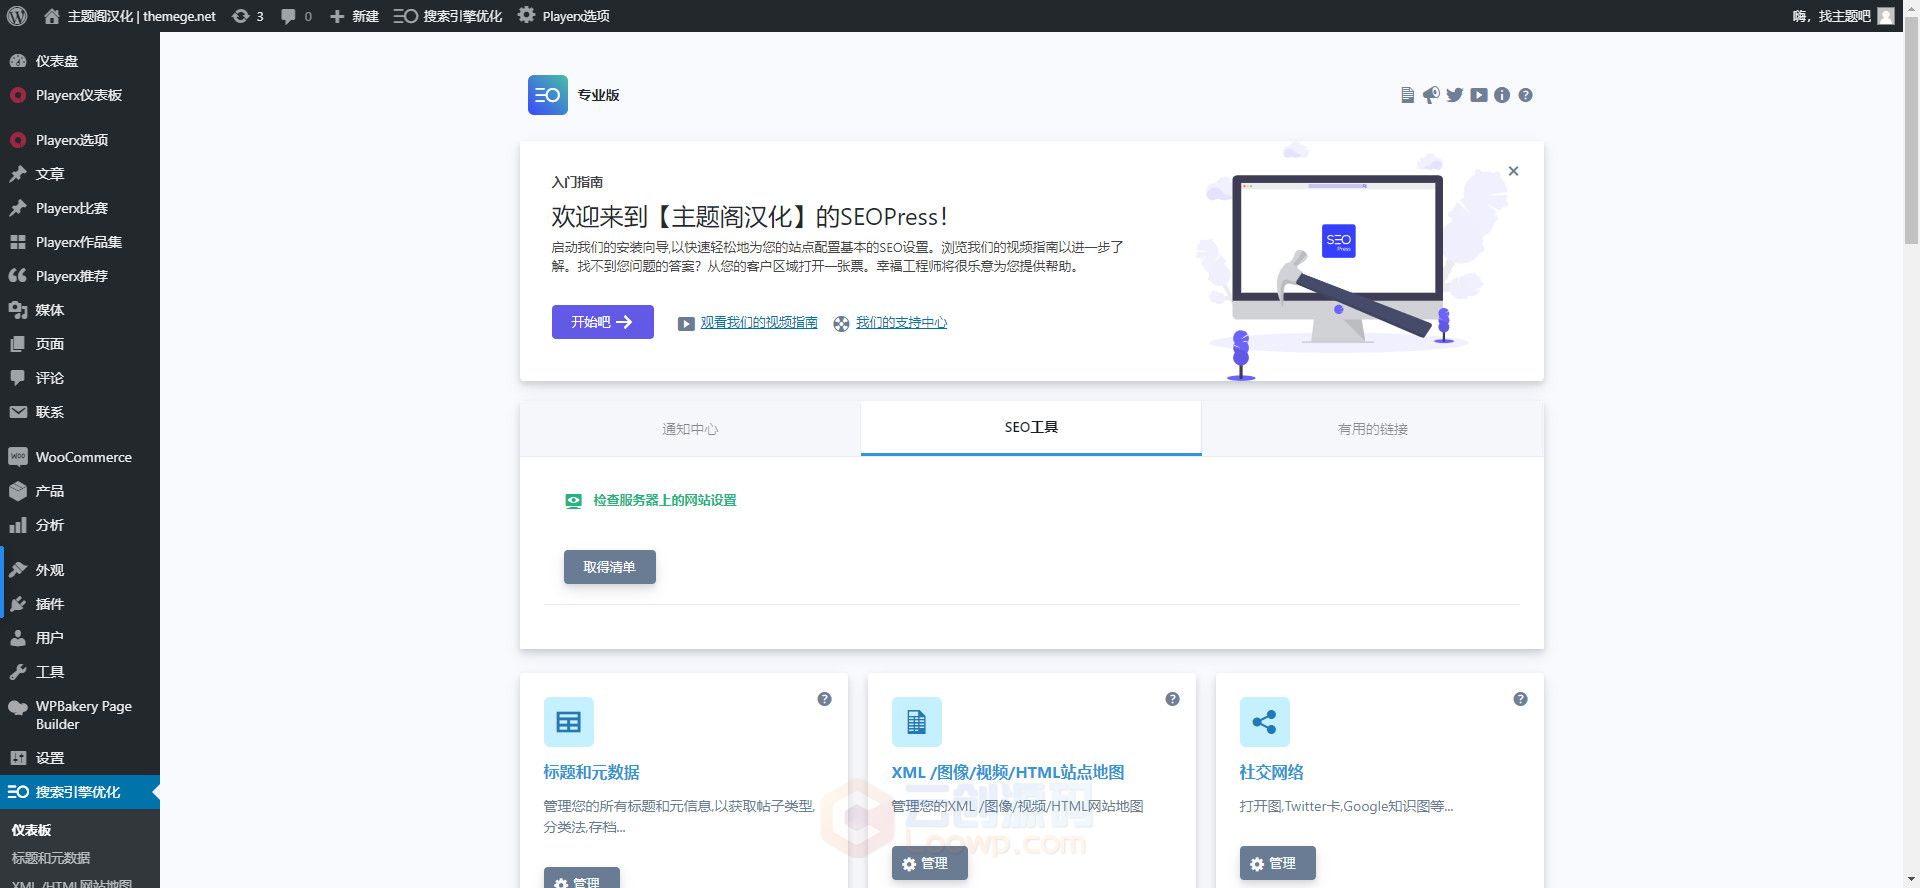Select 搜索引擎优化 in the left sidebar
The image size is (1920, 888).
tap(80, 792)
